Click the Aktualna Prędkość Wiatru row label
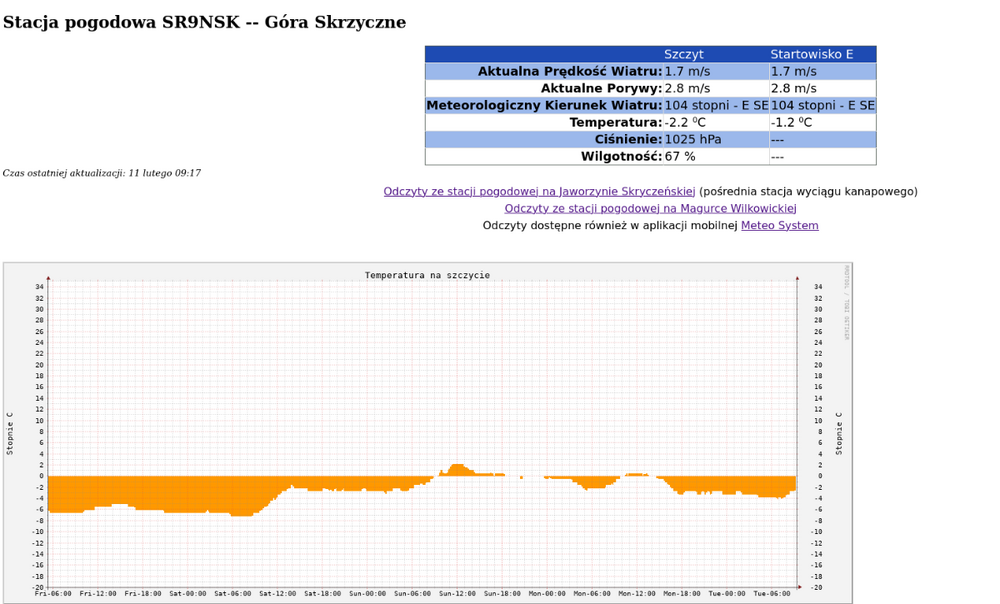Image resolution: width=1000 pixels, height=604 pixels. click(x=569, y=72)
